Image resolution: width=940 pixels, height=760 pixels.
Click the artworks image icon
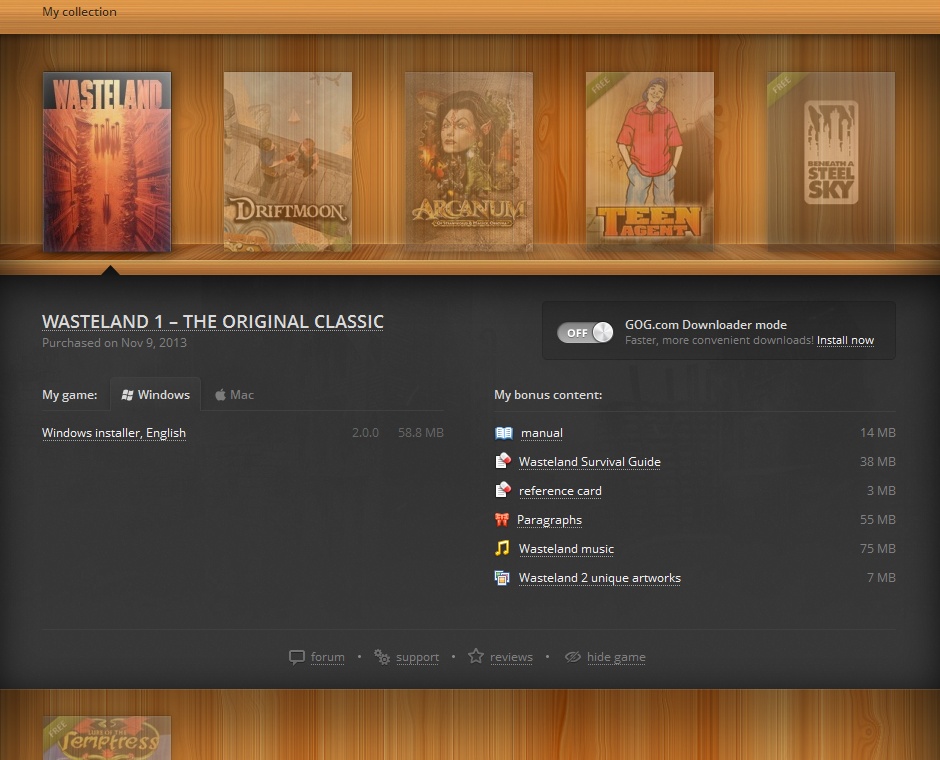[x=502, y=578]
